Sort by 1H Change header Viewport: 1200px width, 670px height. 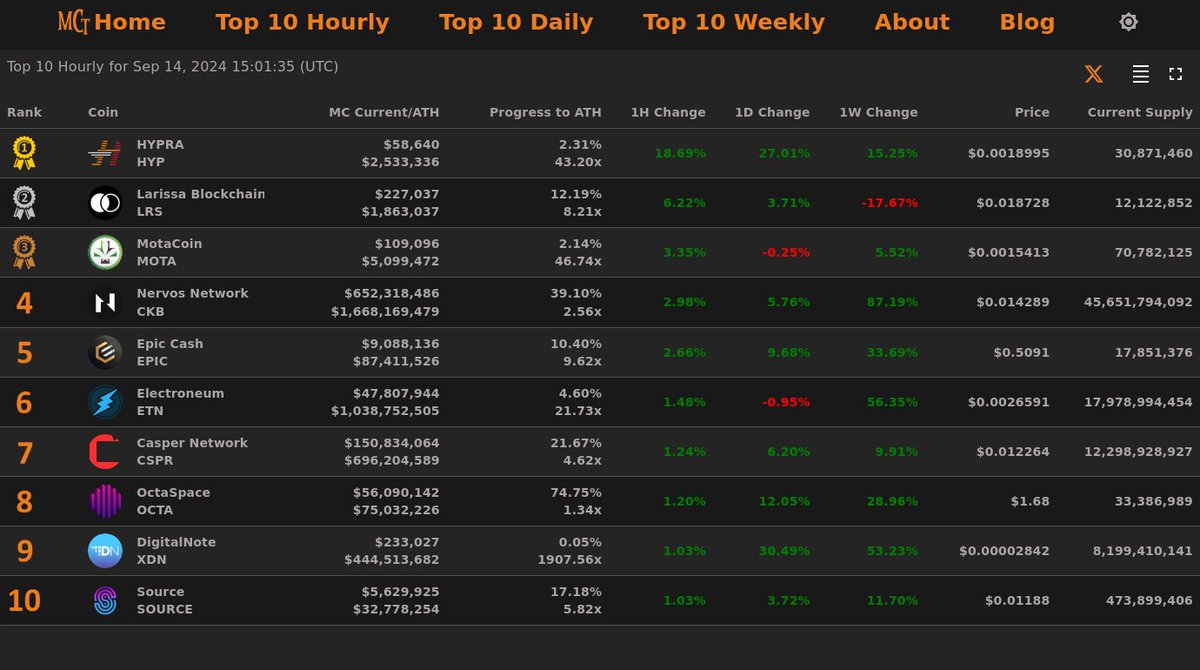(x=668, y=112)
